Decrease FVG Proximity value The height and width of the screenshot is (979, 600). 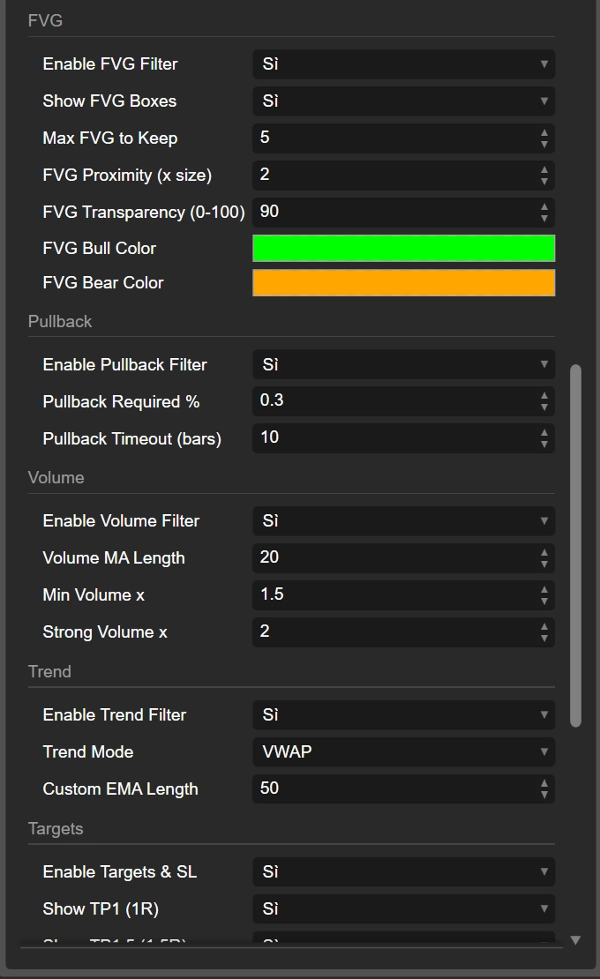(x=544, y=181)
